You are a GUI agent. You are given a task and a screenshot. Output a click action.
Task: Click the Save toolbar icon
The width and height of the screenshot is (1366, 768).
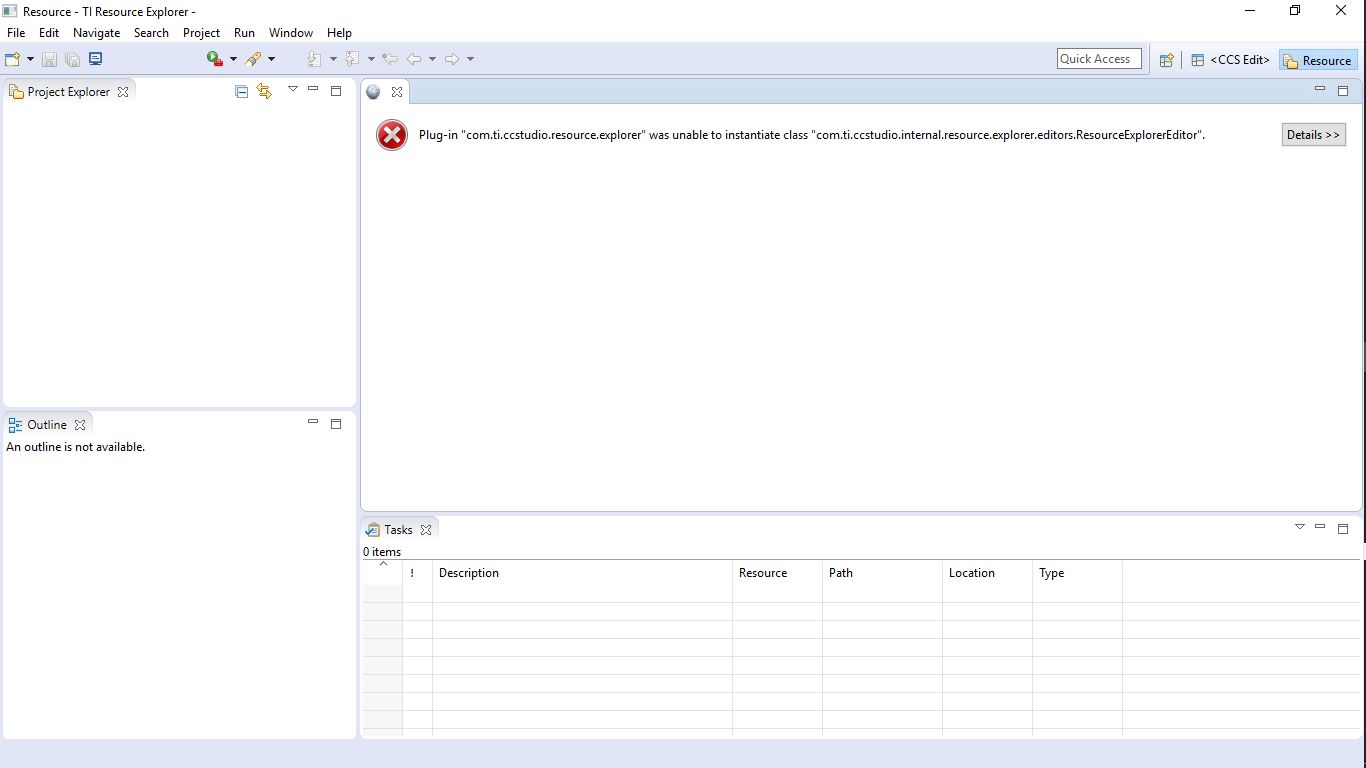[49, 59]
